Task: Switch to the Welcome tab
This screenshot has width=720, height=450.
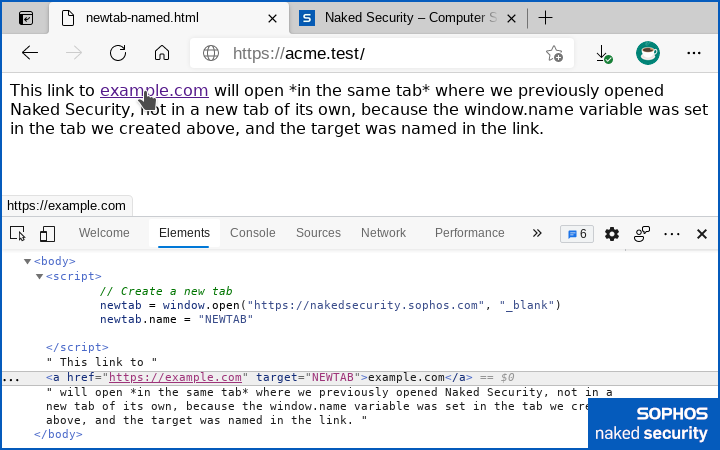Action: (104, 233)
